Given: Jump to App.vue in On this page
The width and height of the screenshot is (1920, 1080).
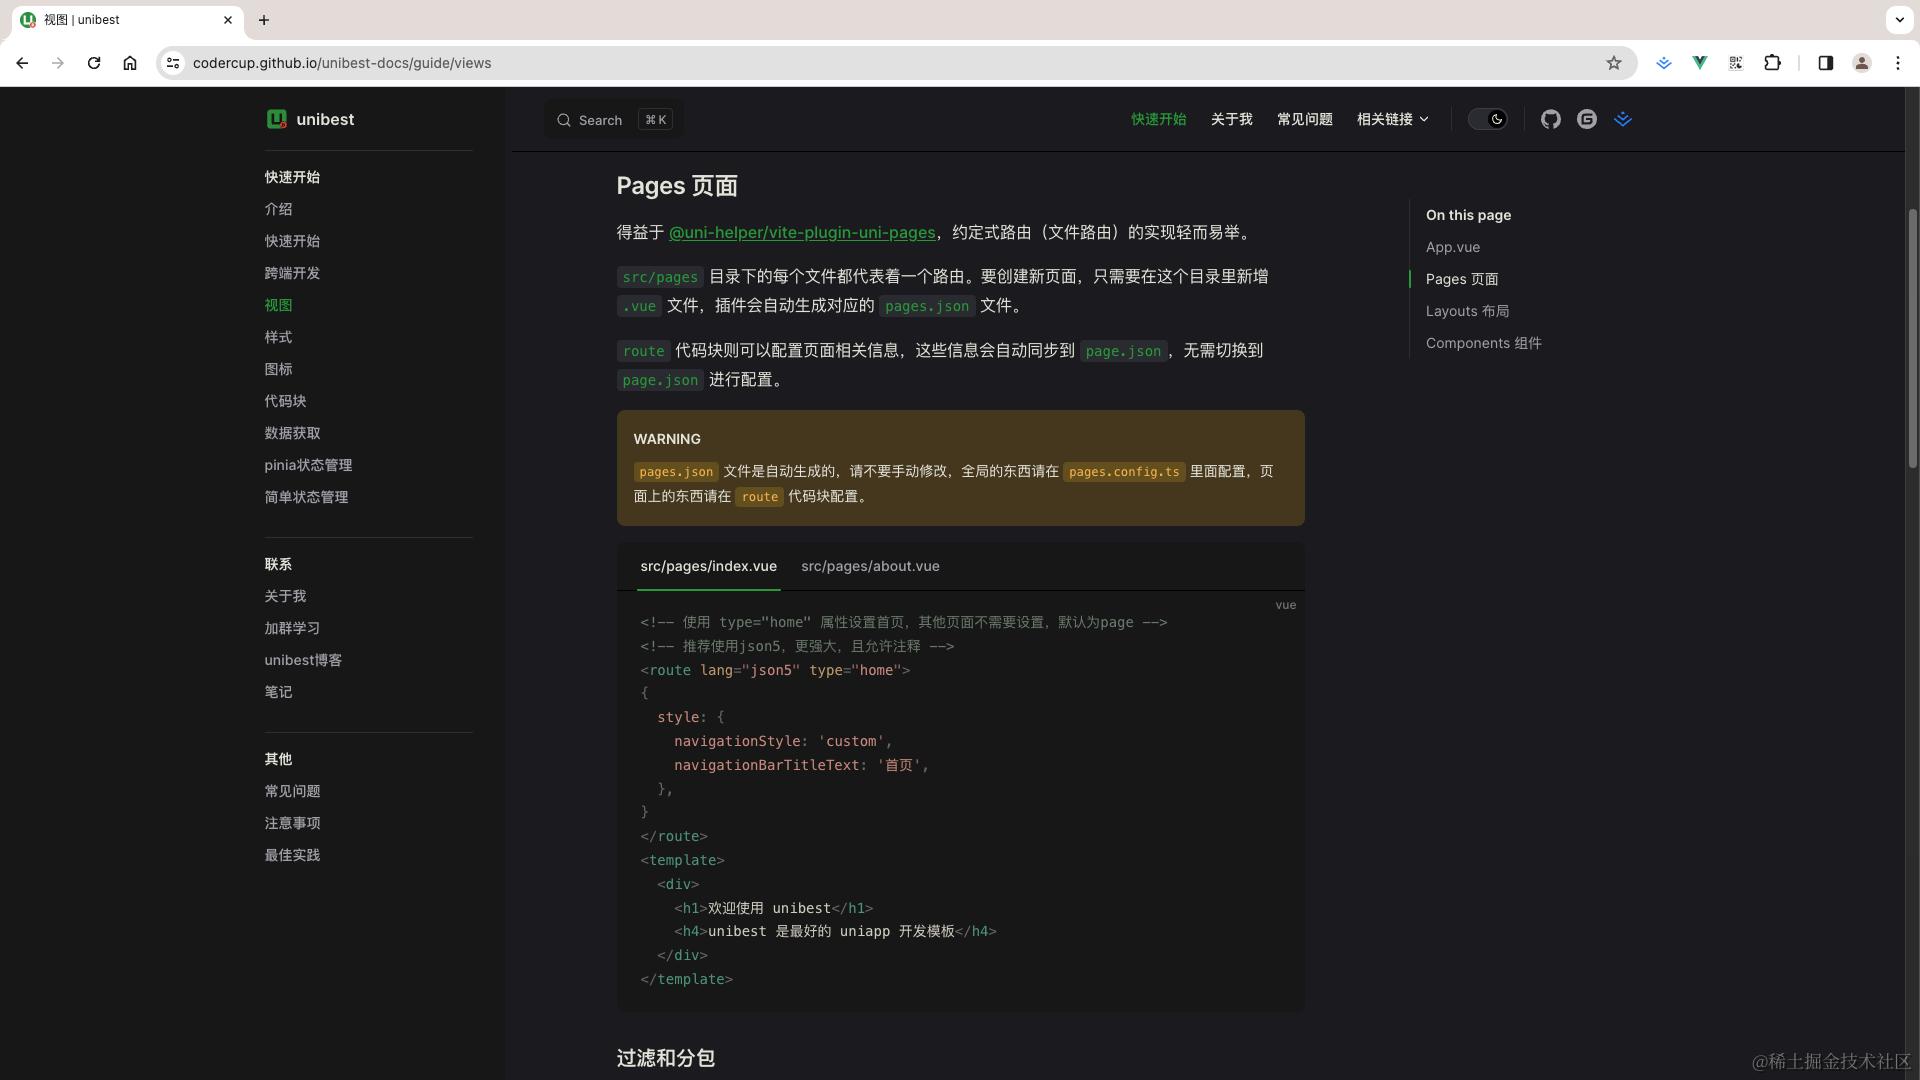Looking at the screenshot, I should click(x=1453, y=248).
